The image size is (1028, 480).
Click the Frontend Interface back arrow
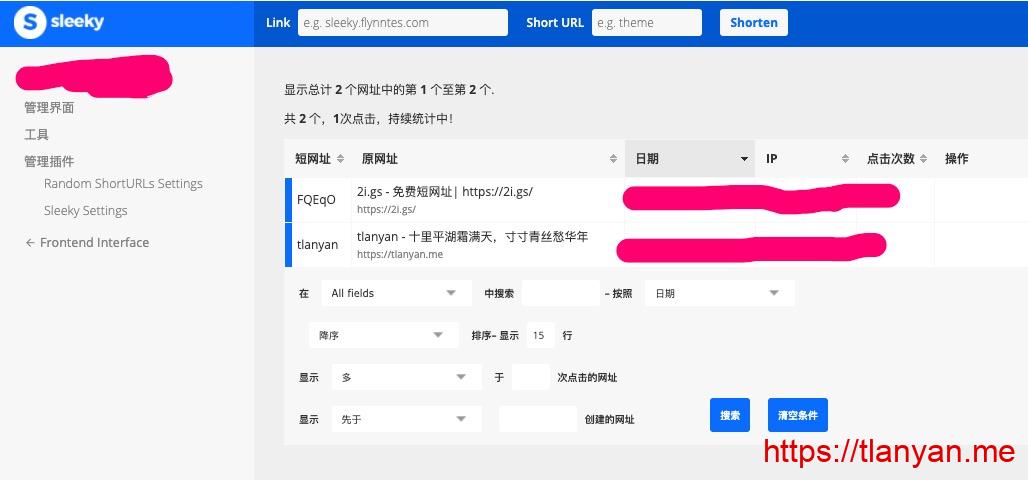point(30,243)
